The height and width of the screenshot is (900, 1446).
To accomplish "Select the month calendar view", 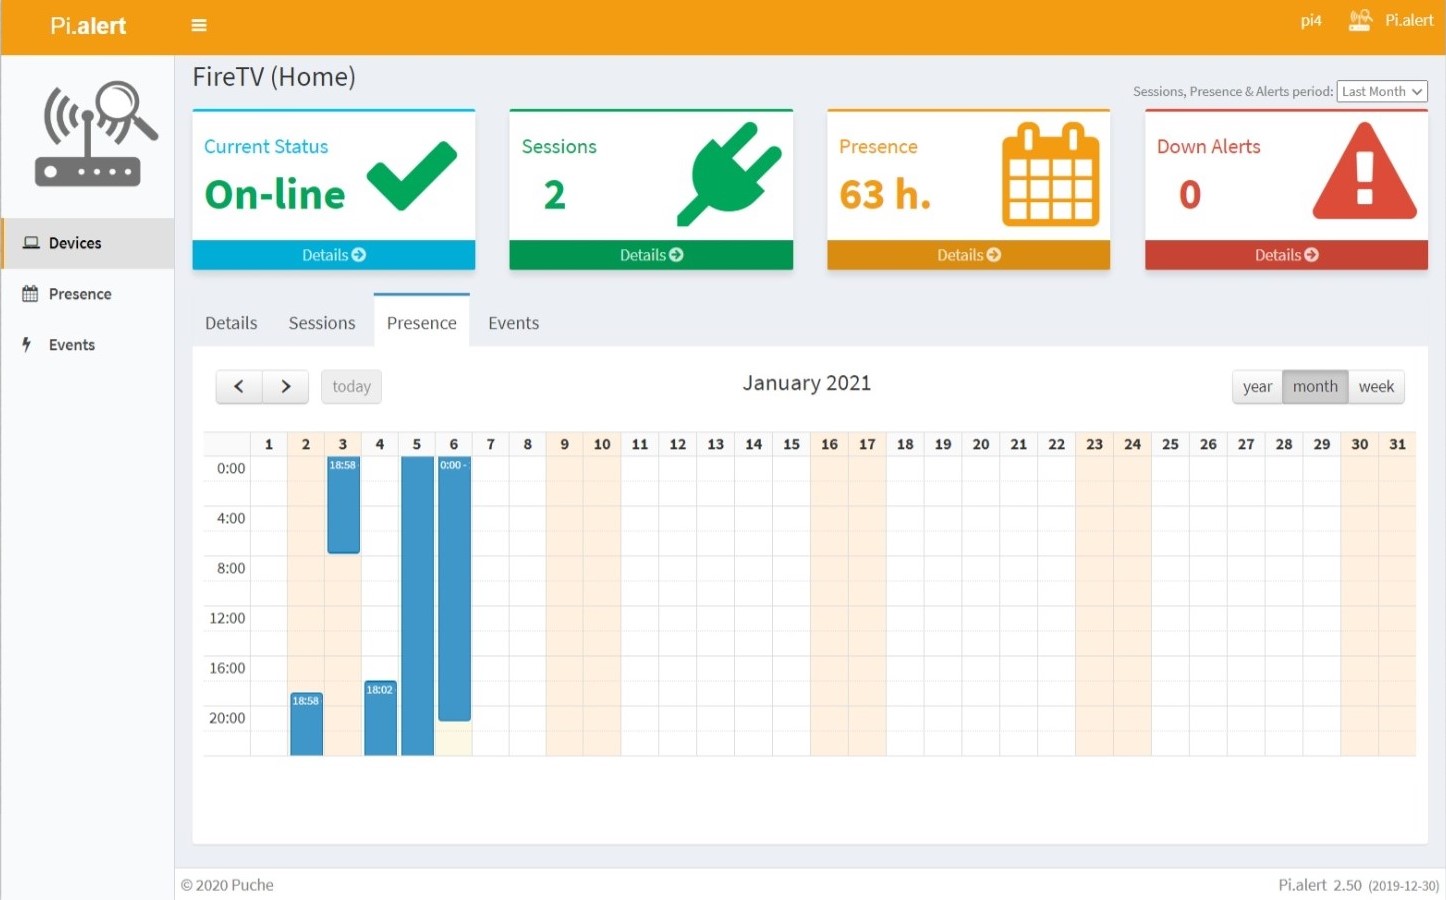I will click(1315, 386).
